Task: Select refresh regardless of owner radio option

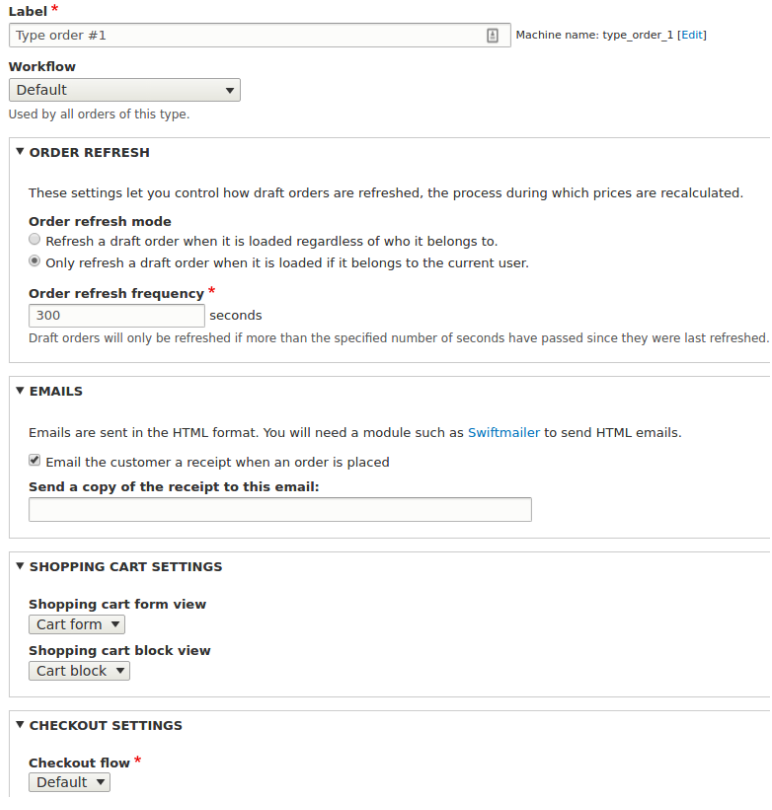Action: [x=35, y=240]
